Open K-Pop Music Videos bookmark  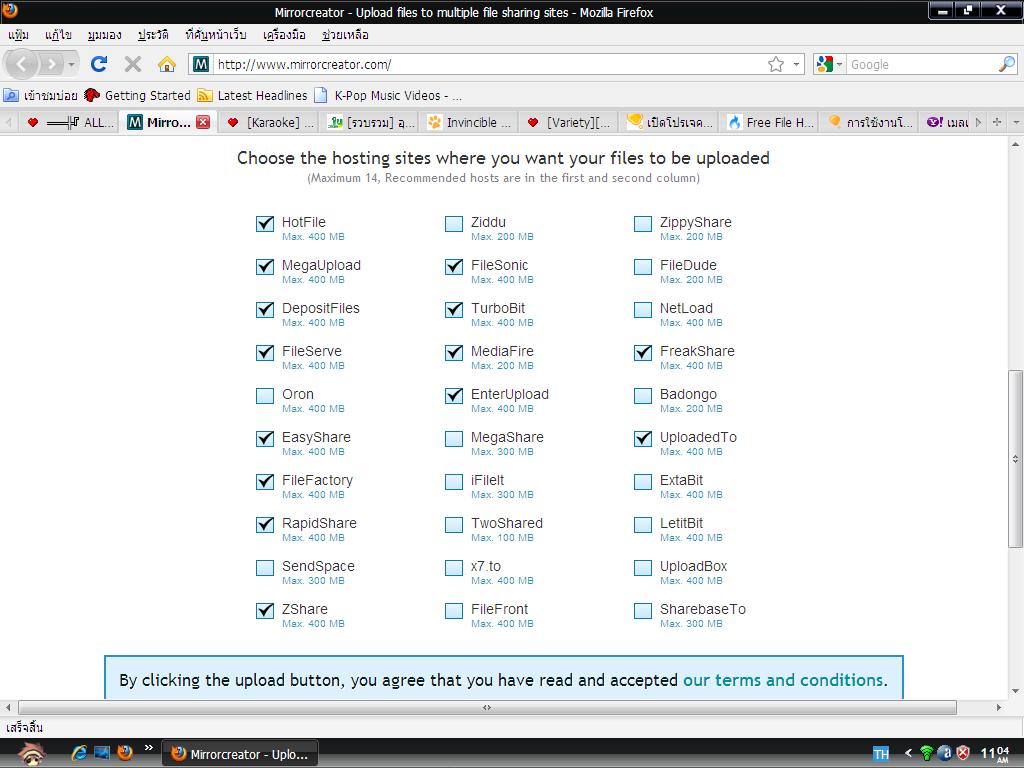388,95
